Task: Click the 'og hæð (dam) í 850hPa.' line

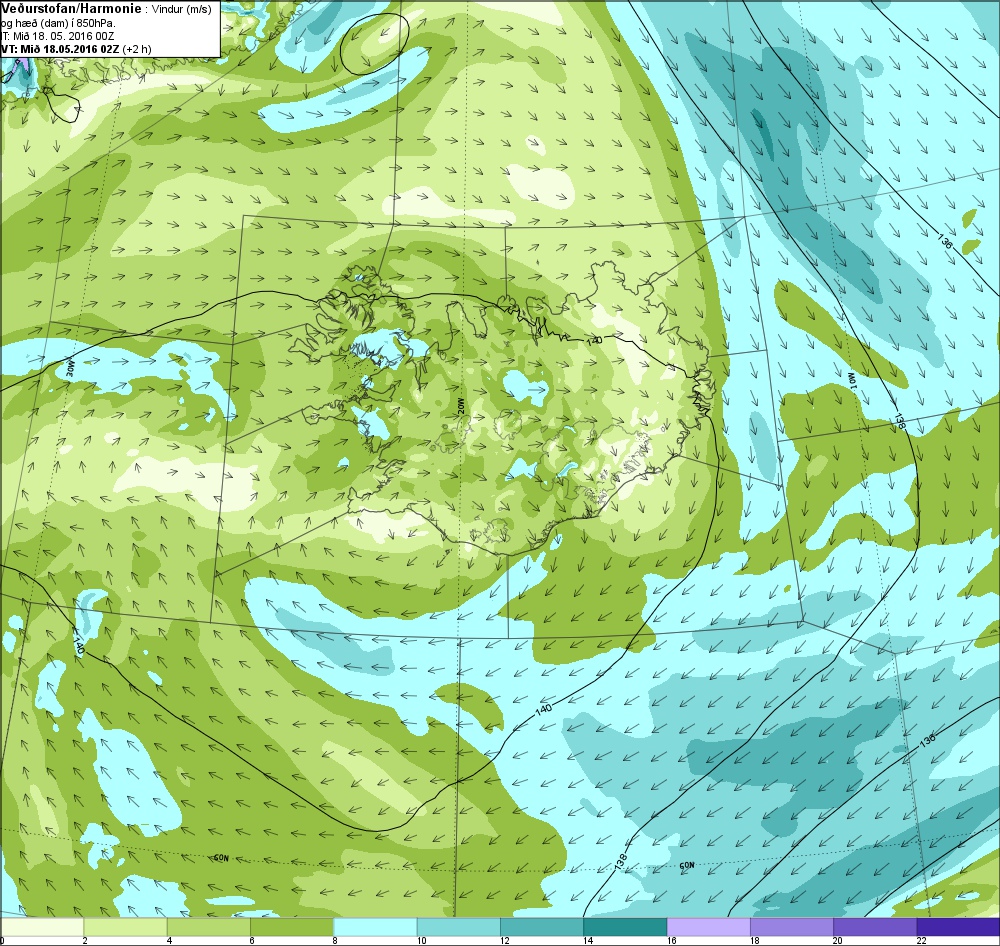Action: [x=57, y=23]
